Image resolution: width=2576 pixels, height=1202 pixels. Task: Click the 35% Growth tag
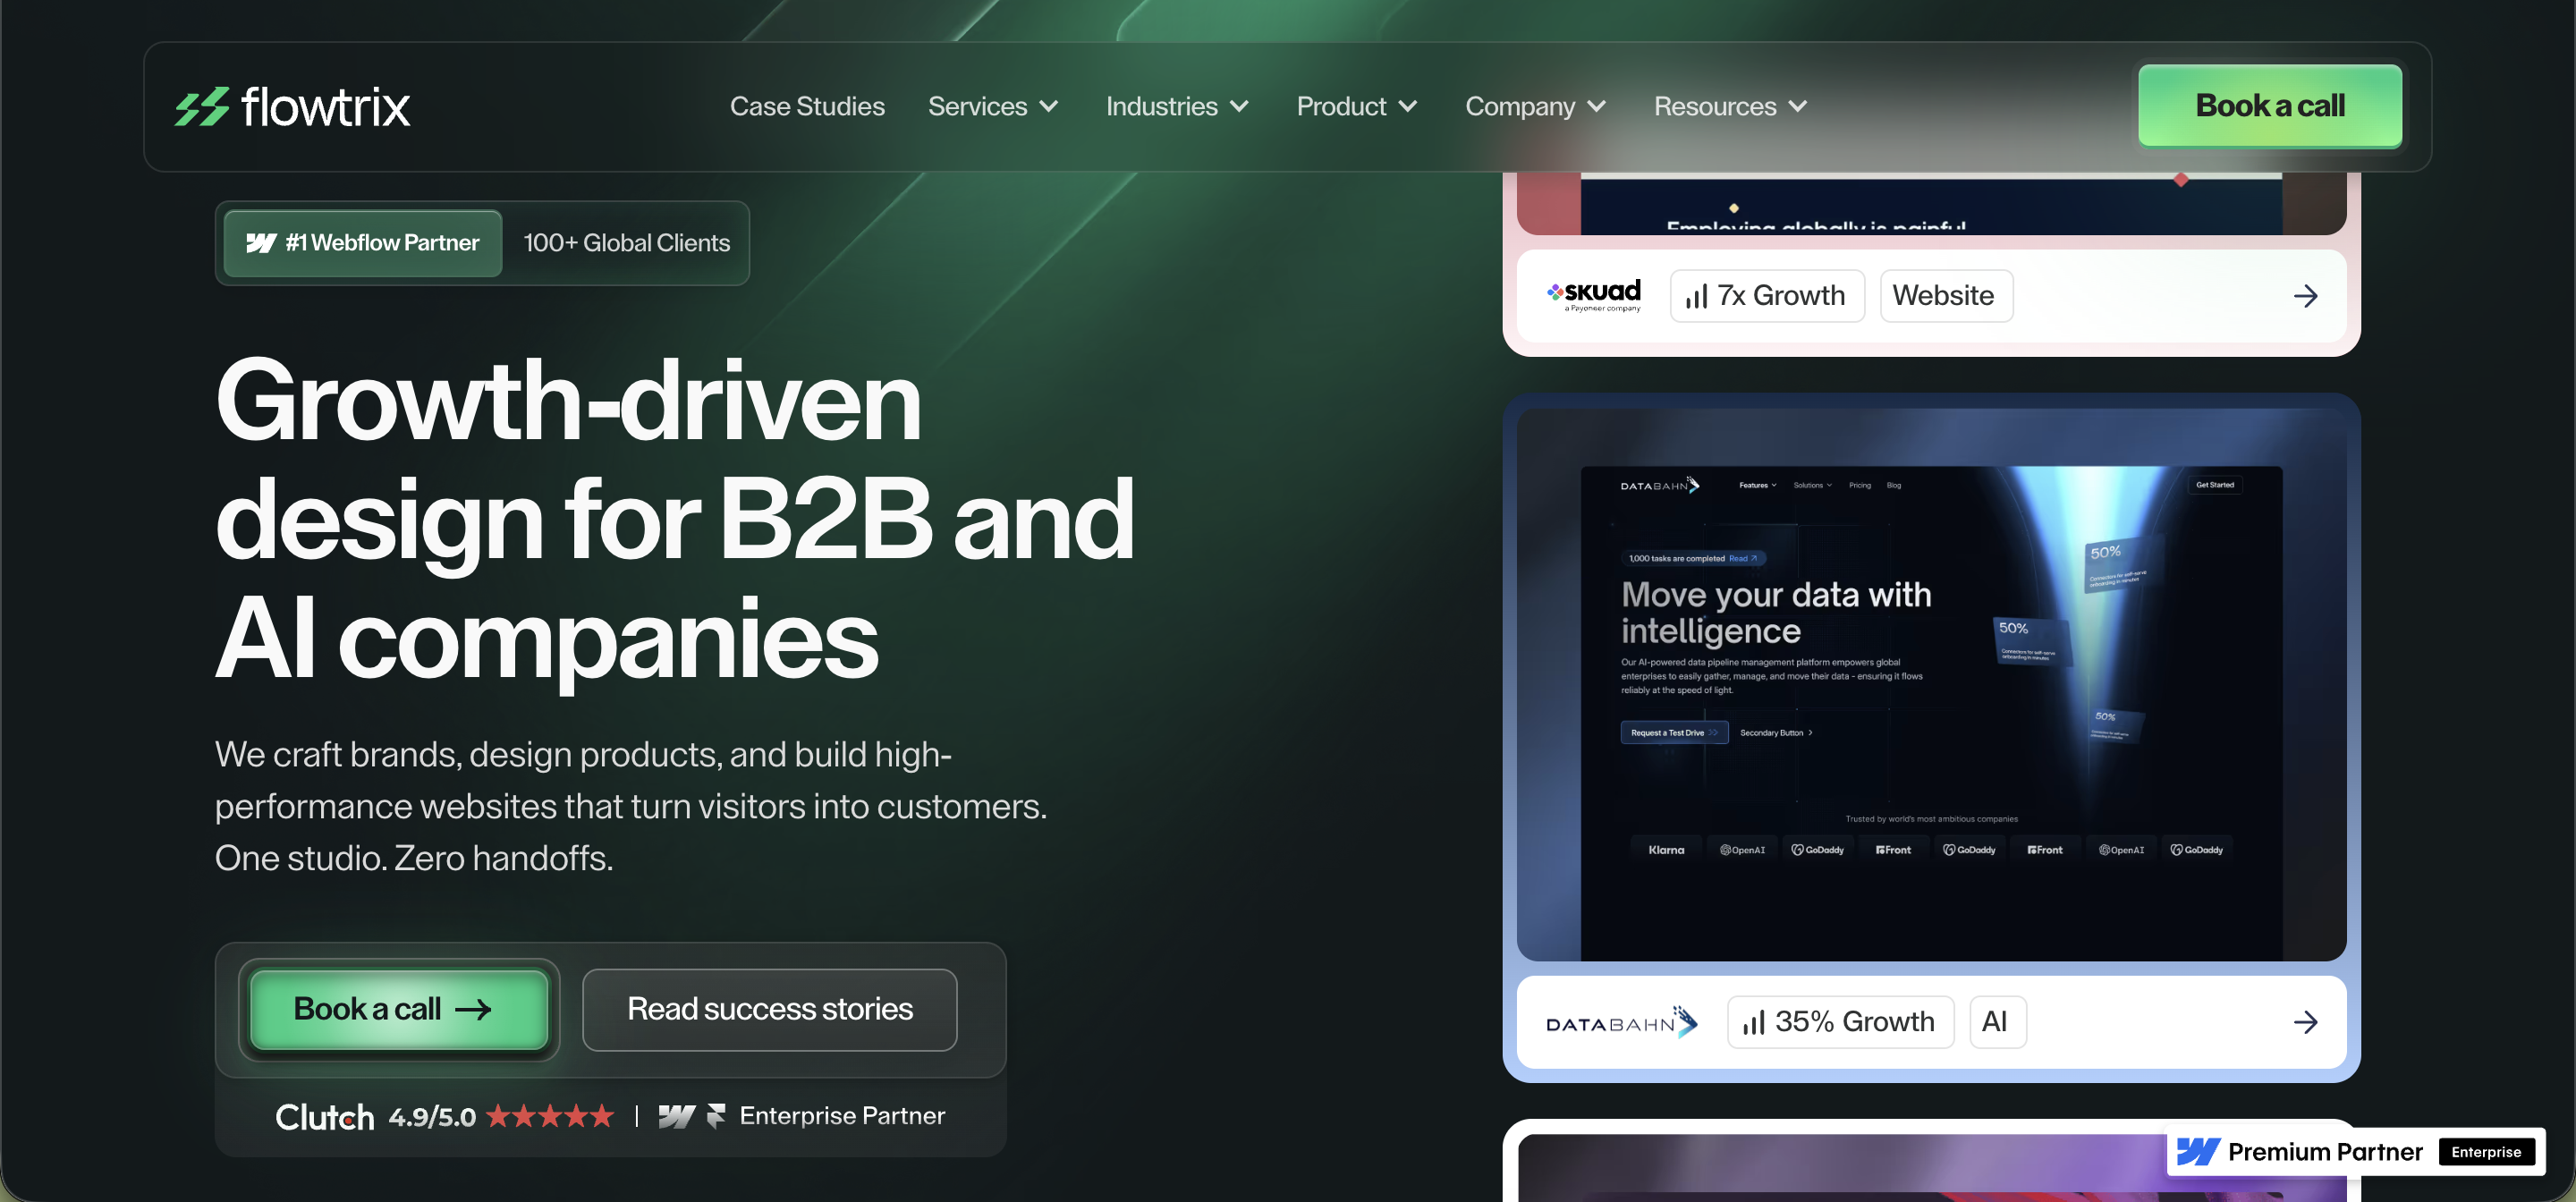(x=1841, y=1022)
